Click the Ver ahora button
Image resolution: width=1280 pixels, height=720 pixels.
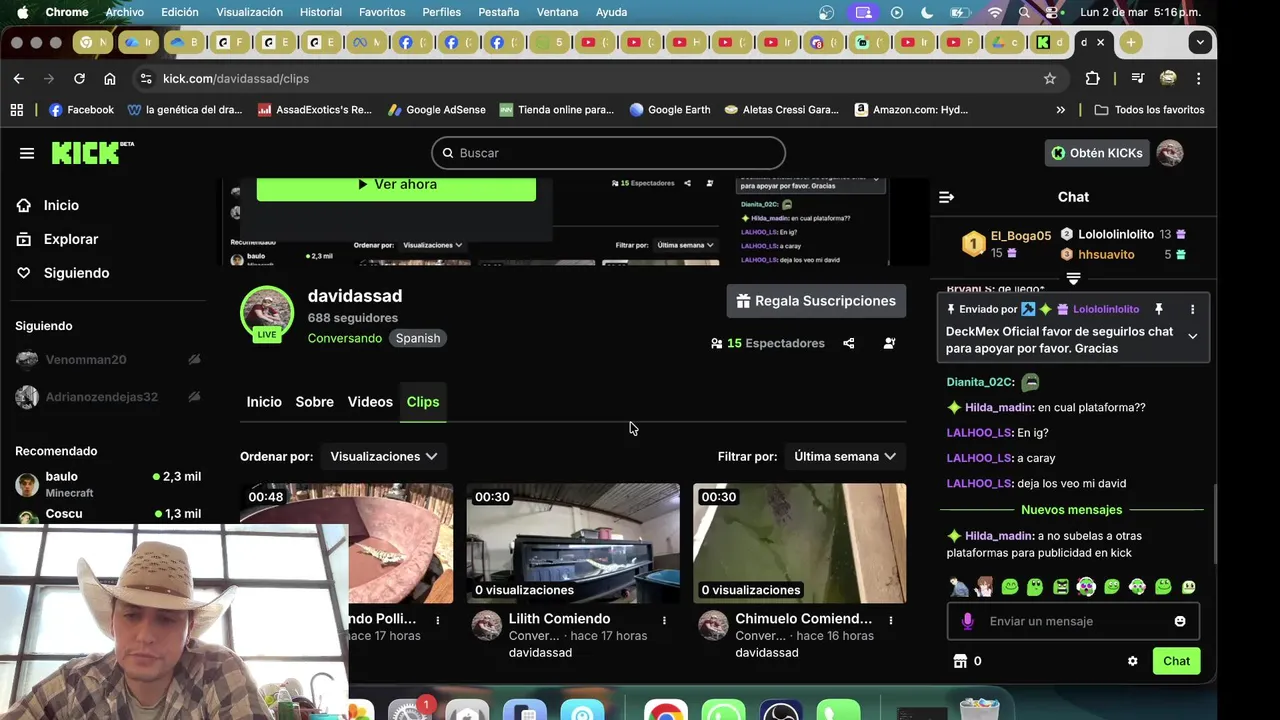396,186
